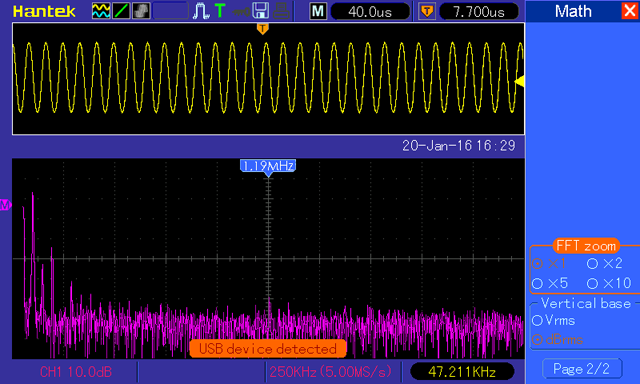This screenshot has width=640, height=384.
Task: Click the pulse edge trigger icon
Action: coord(201,11)
